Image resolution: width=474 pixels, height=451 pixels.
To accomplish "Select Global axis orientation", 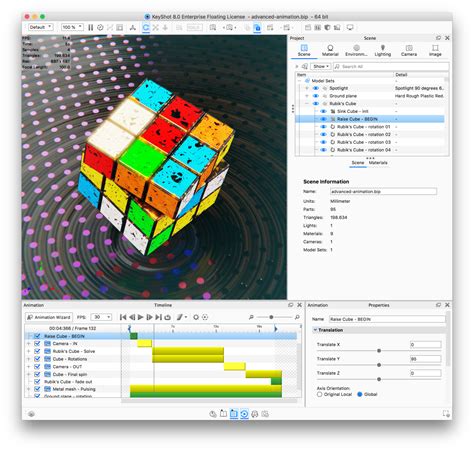I will [x=360, y=394].
